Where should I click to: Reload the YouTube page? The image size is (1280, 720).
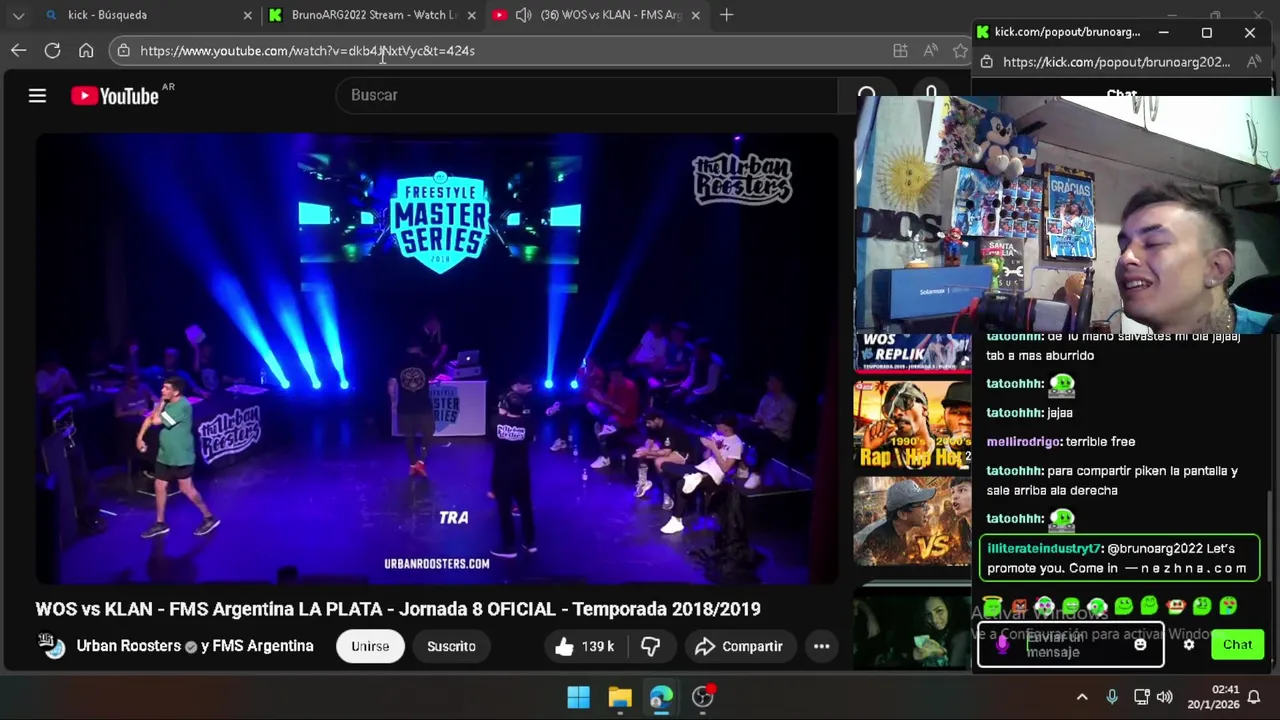(x=52, y=50)
